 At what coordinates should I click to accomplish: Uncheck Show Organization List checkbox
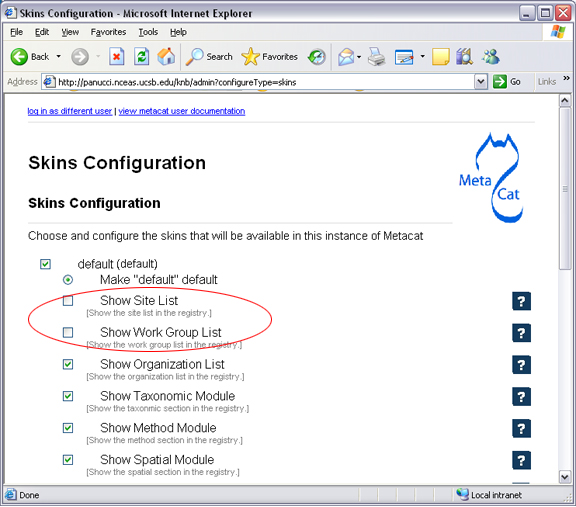coord(68,364)
